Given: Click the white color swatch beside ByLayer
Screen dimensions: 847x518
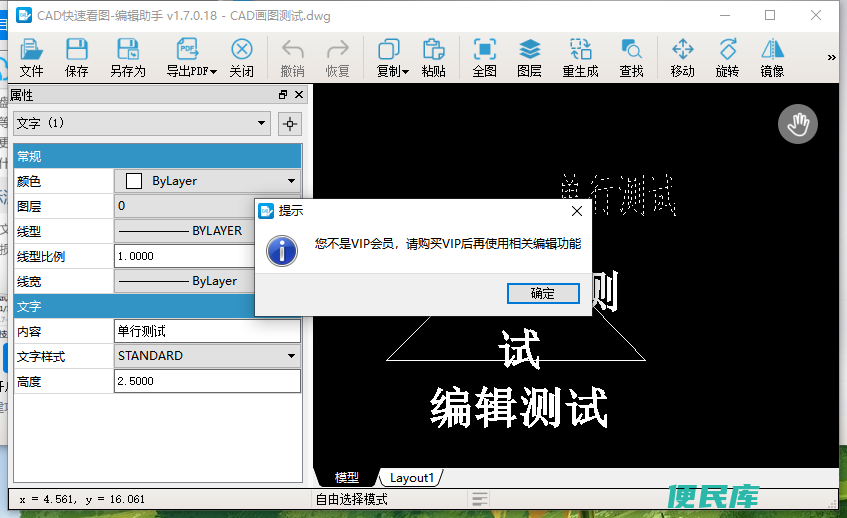Looking at the screenshot, I should tap(133, 181).
